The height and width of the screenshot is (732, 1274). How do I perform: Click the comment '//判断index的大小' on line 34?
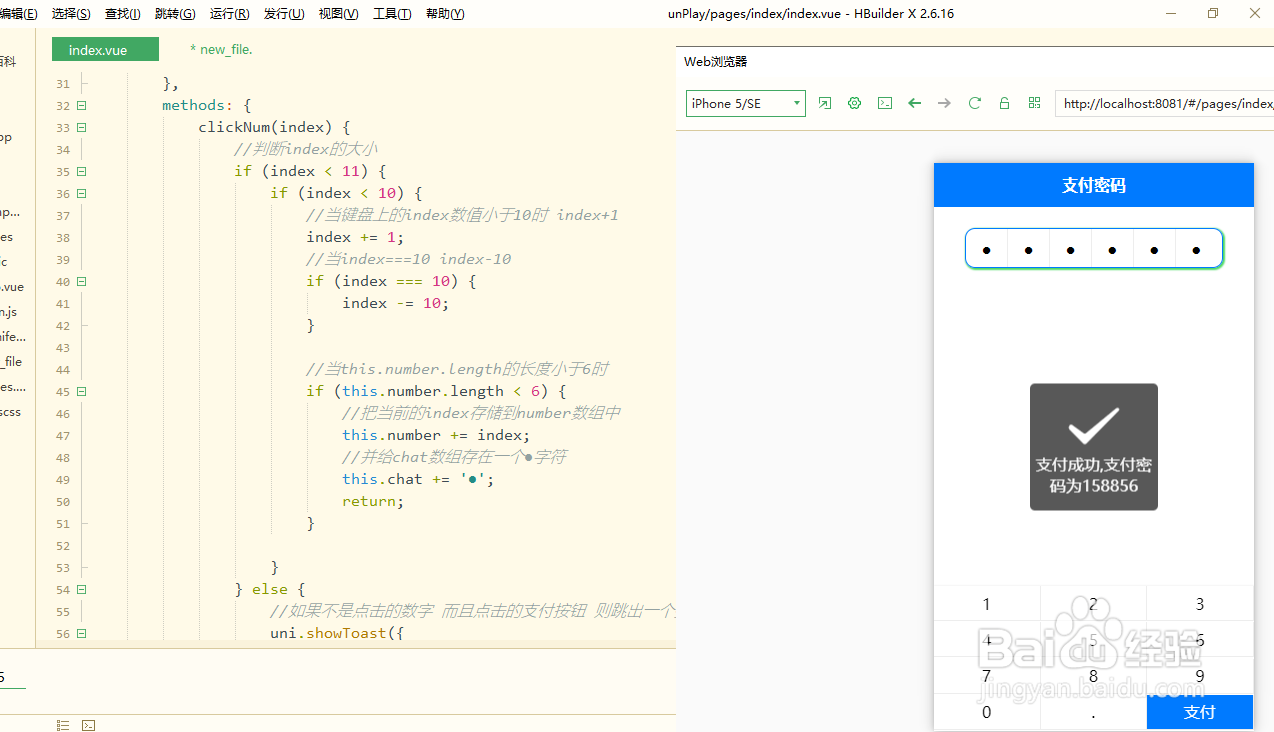(306, 149)
